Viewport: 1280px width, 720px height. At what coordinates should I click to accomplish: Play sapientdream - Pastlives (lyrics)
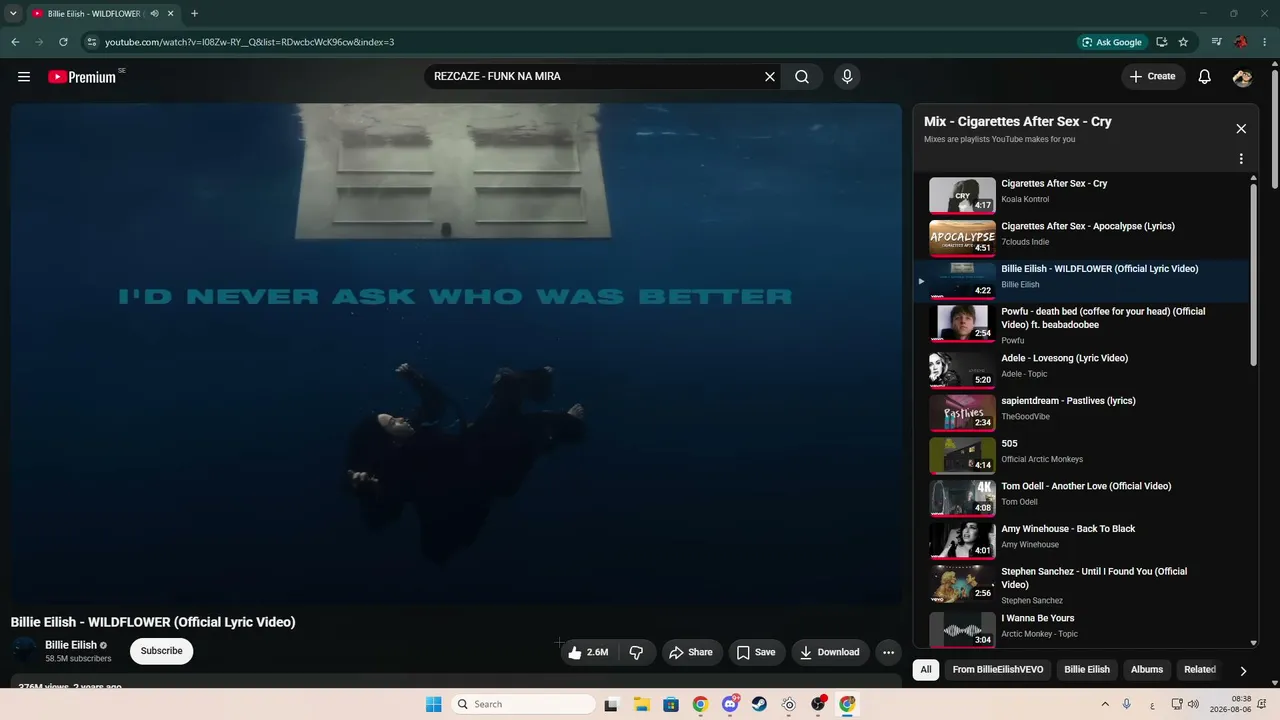(1082, 413)
